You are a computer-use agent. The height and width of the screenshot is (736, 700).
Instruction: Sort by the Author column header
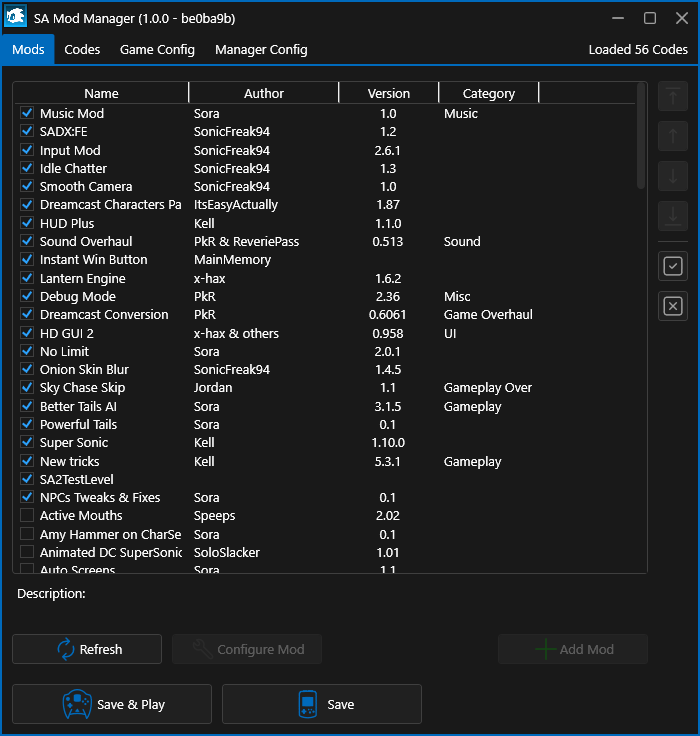pyautogui.click(x=263, y=93)
